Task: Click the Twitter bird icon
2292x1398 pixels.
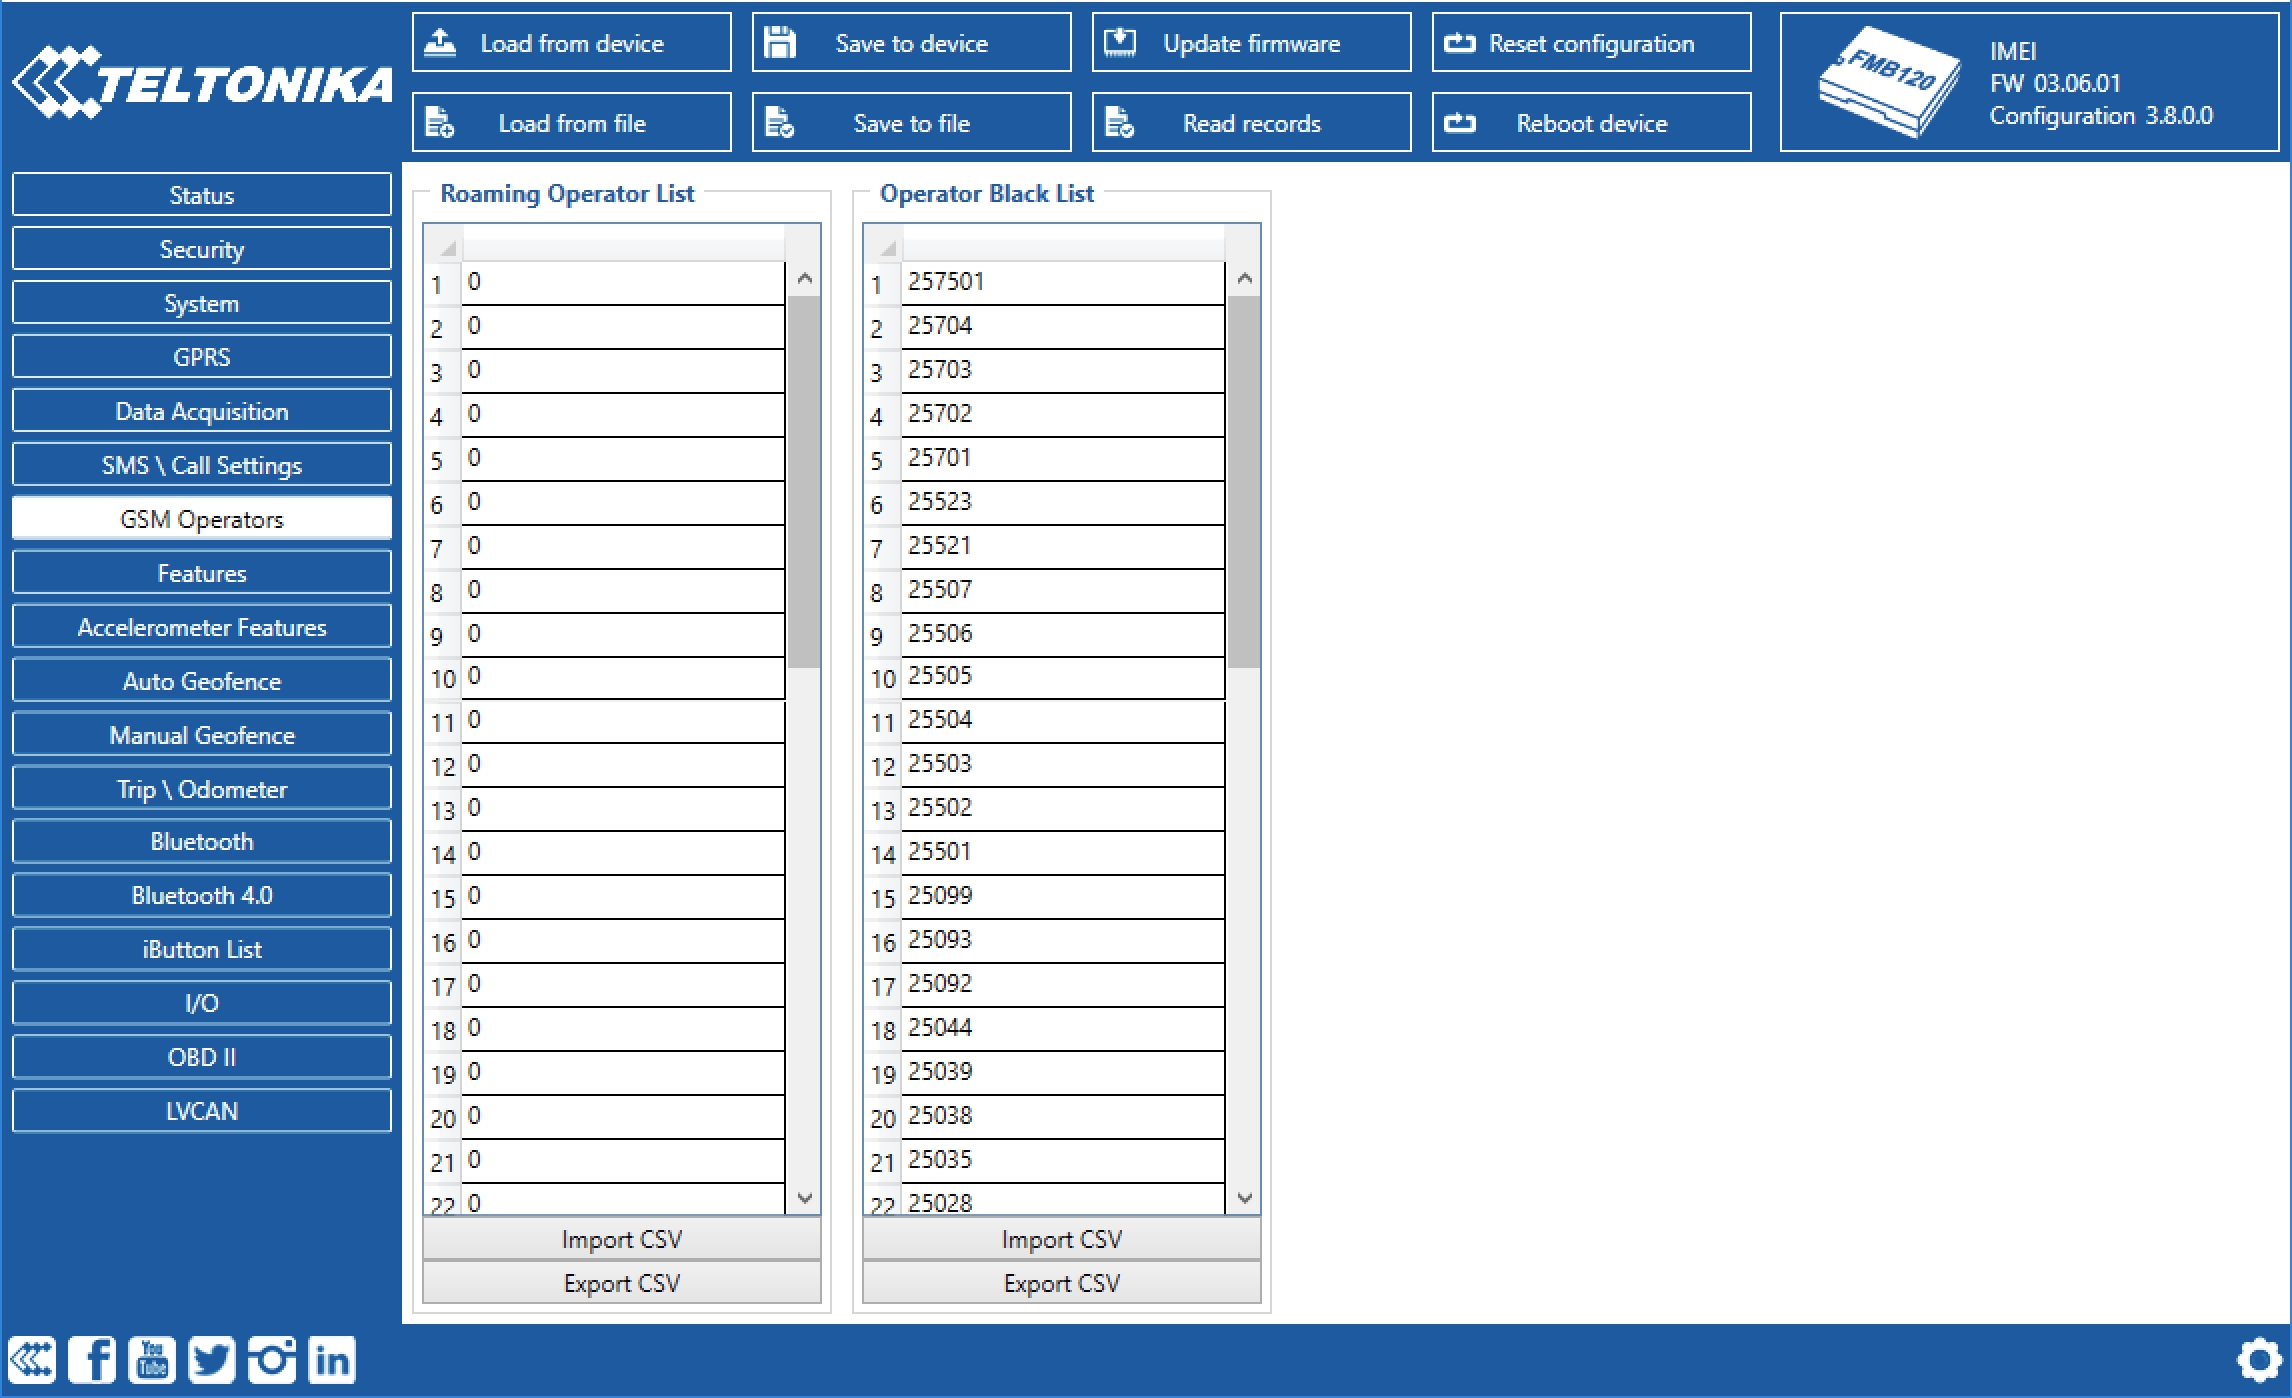Action: coord(212,1360)
